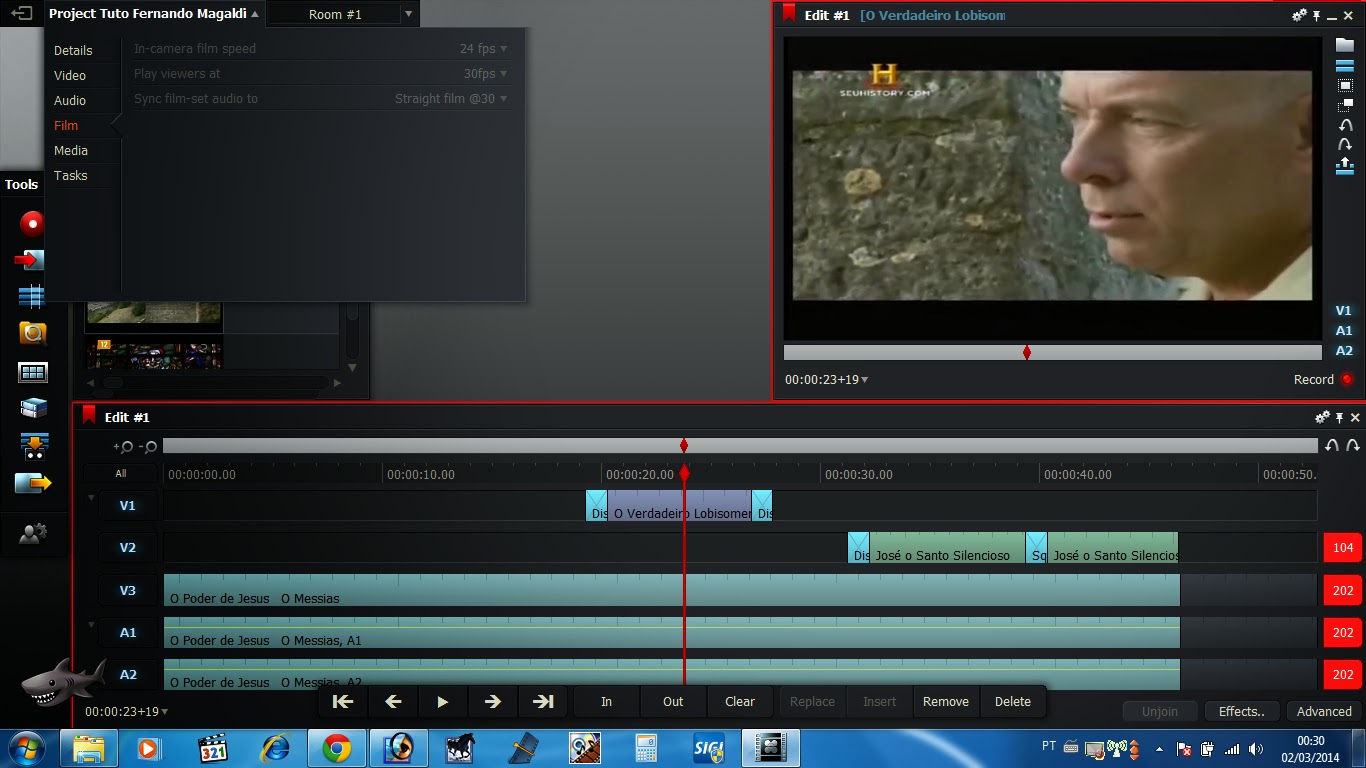
Task: Toggle A1 track in the viewer
Action: click(1344, 331)
